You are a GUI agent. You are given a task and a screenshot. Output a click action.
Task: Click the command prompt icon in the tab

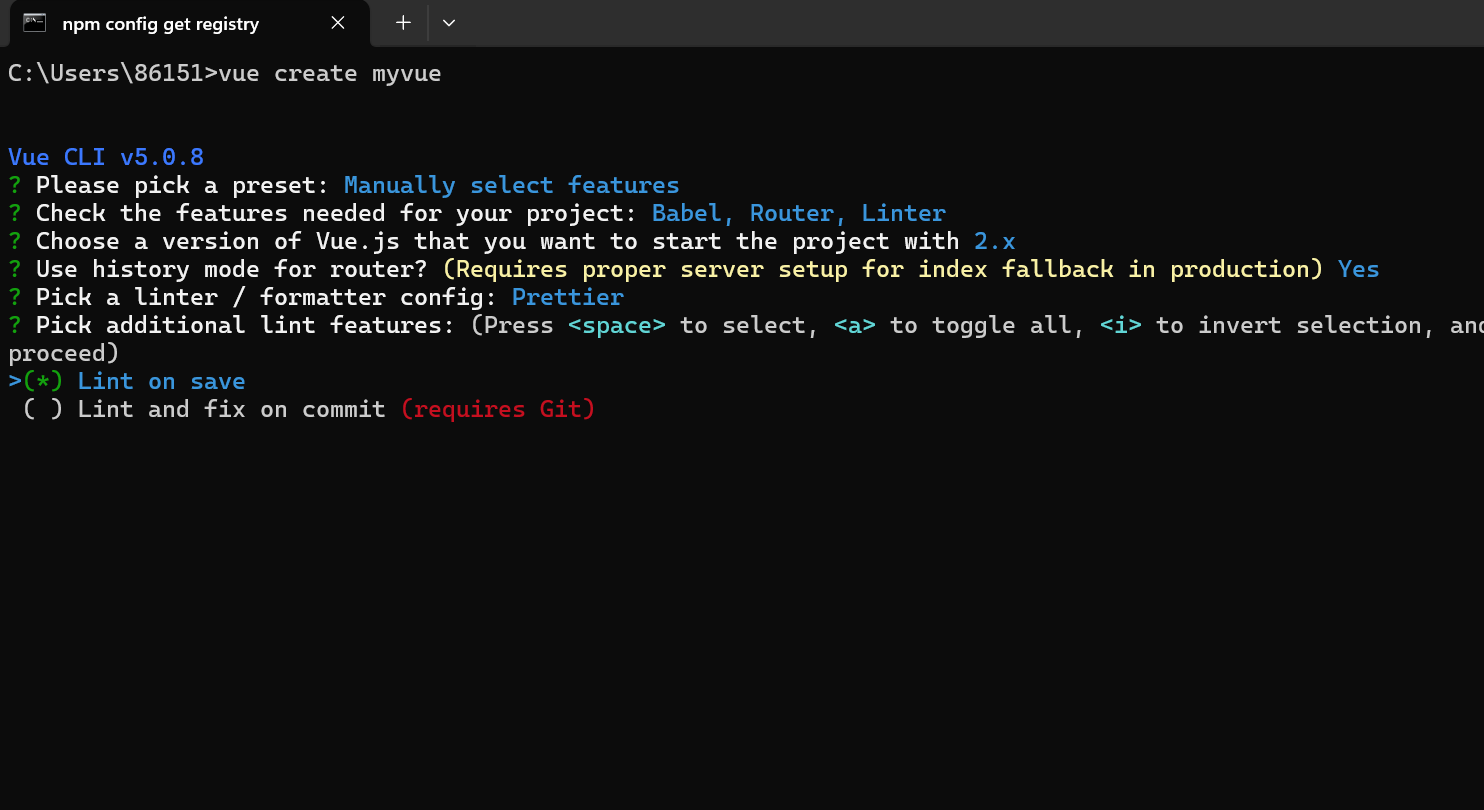pyautogui.click(x=35, y=23)
